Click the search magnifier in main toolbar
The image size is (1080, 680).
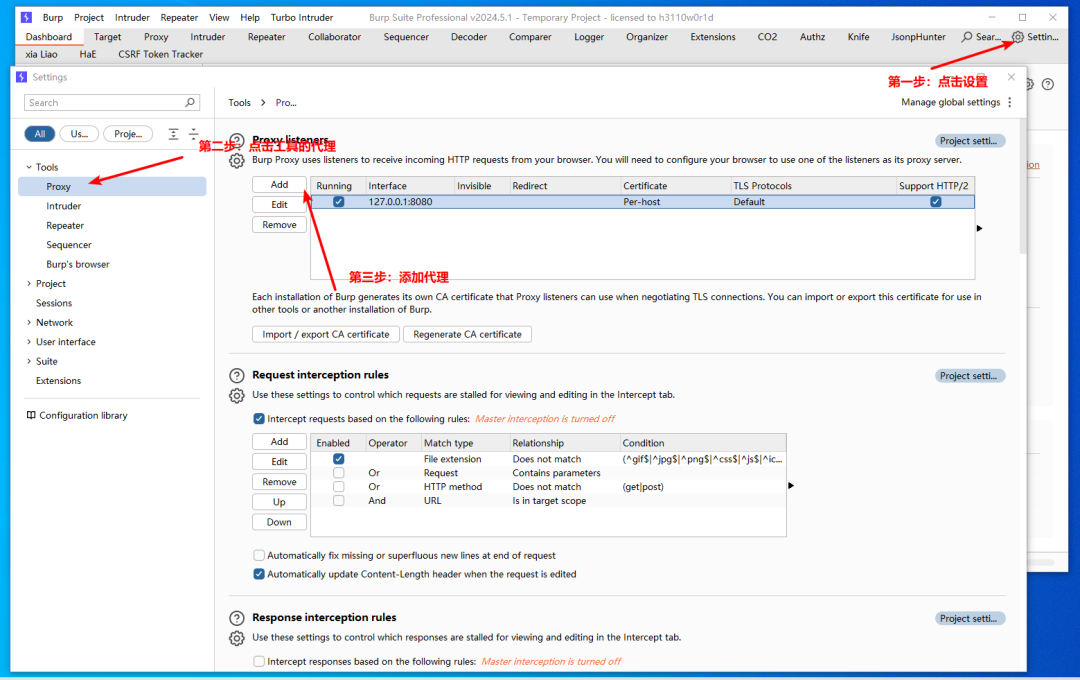tap(967, 37)
